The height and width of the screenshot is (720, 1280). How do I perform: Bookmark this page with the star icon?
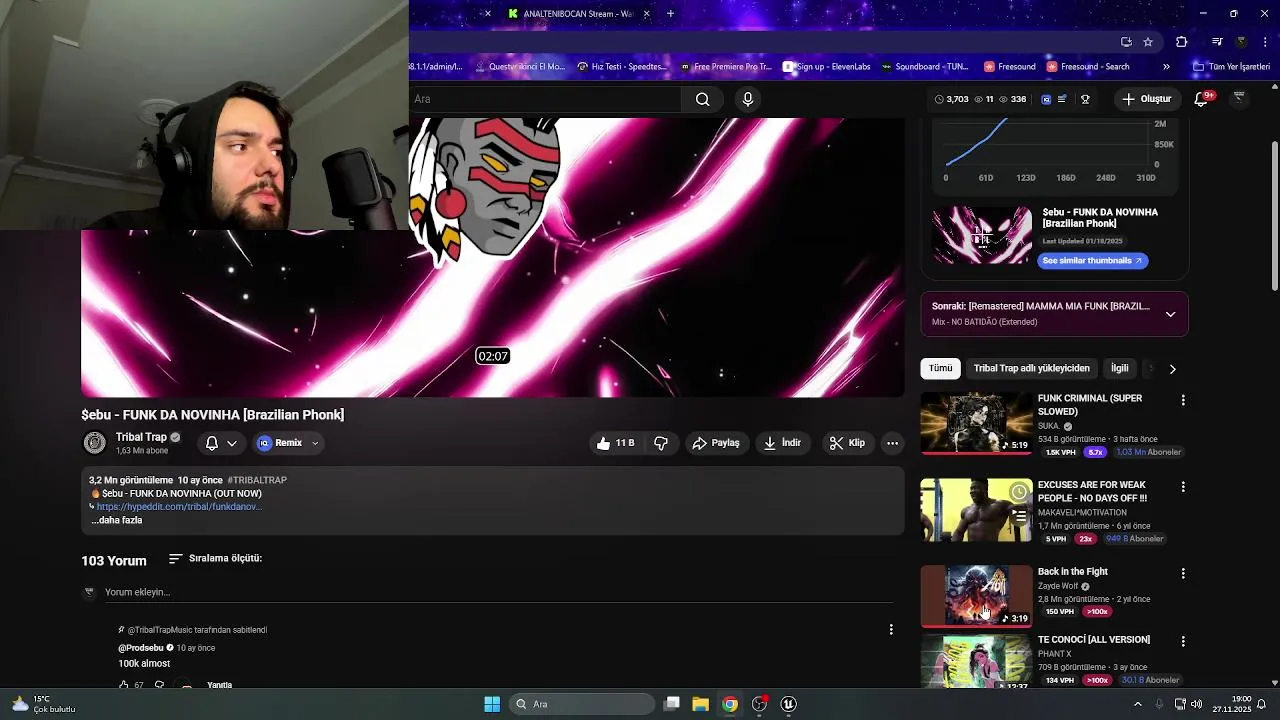(1148, 42)
